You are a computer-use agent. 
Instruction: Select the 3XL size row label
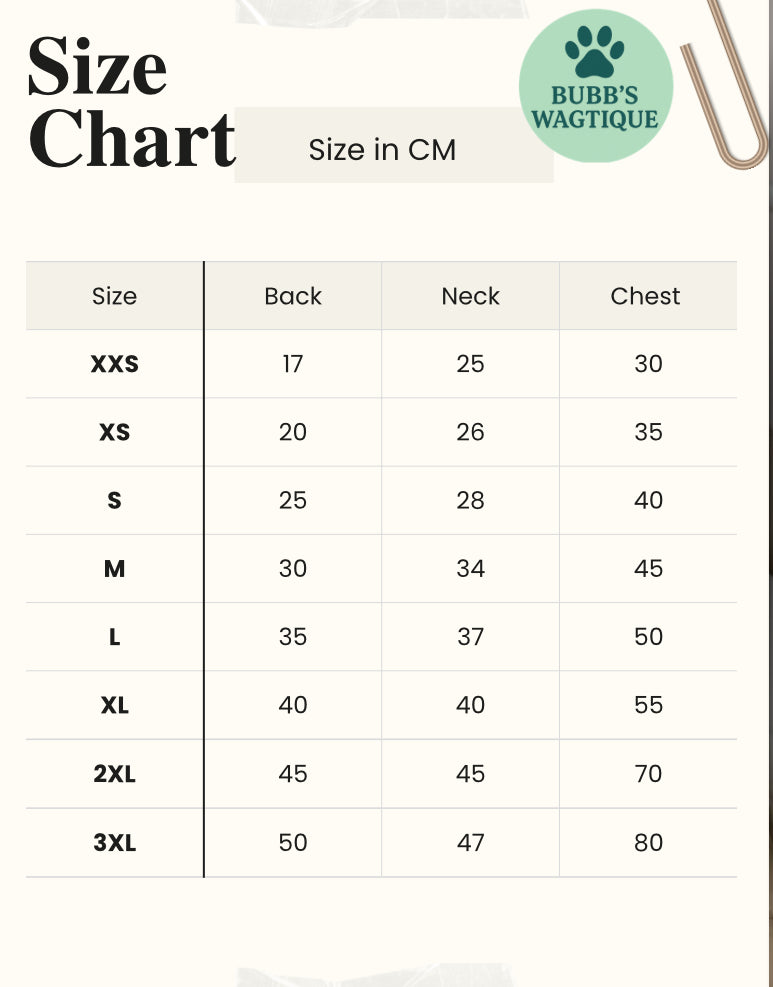pos(115,843)
